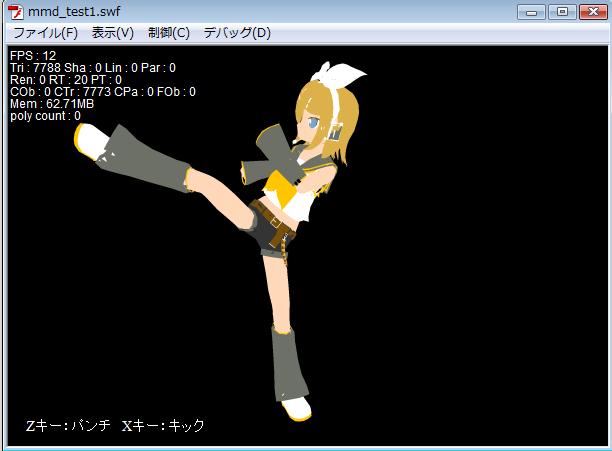Image resolution: width=612 pixels, height=451 pixels.
Task: Click the 'Mem : 62.71MB' text
Action: [x=52, y=104]
